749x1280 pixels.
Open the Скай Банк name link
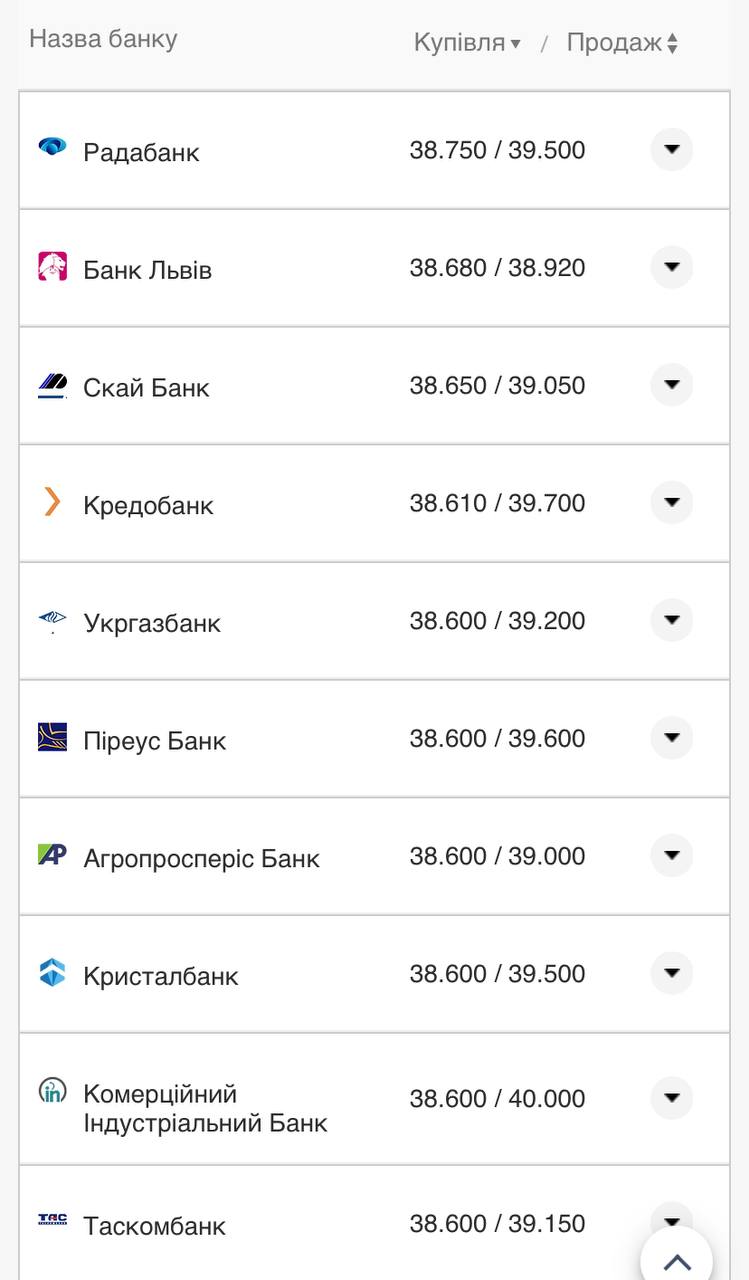coord(146,388)
